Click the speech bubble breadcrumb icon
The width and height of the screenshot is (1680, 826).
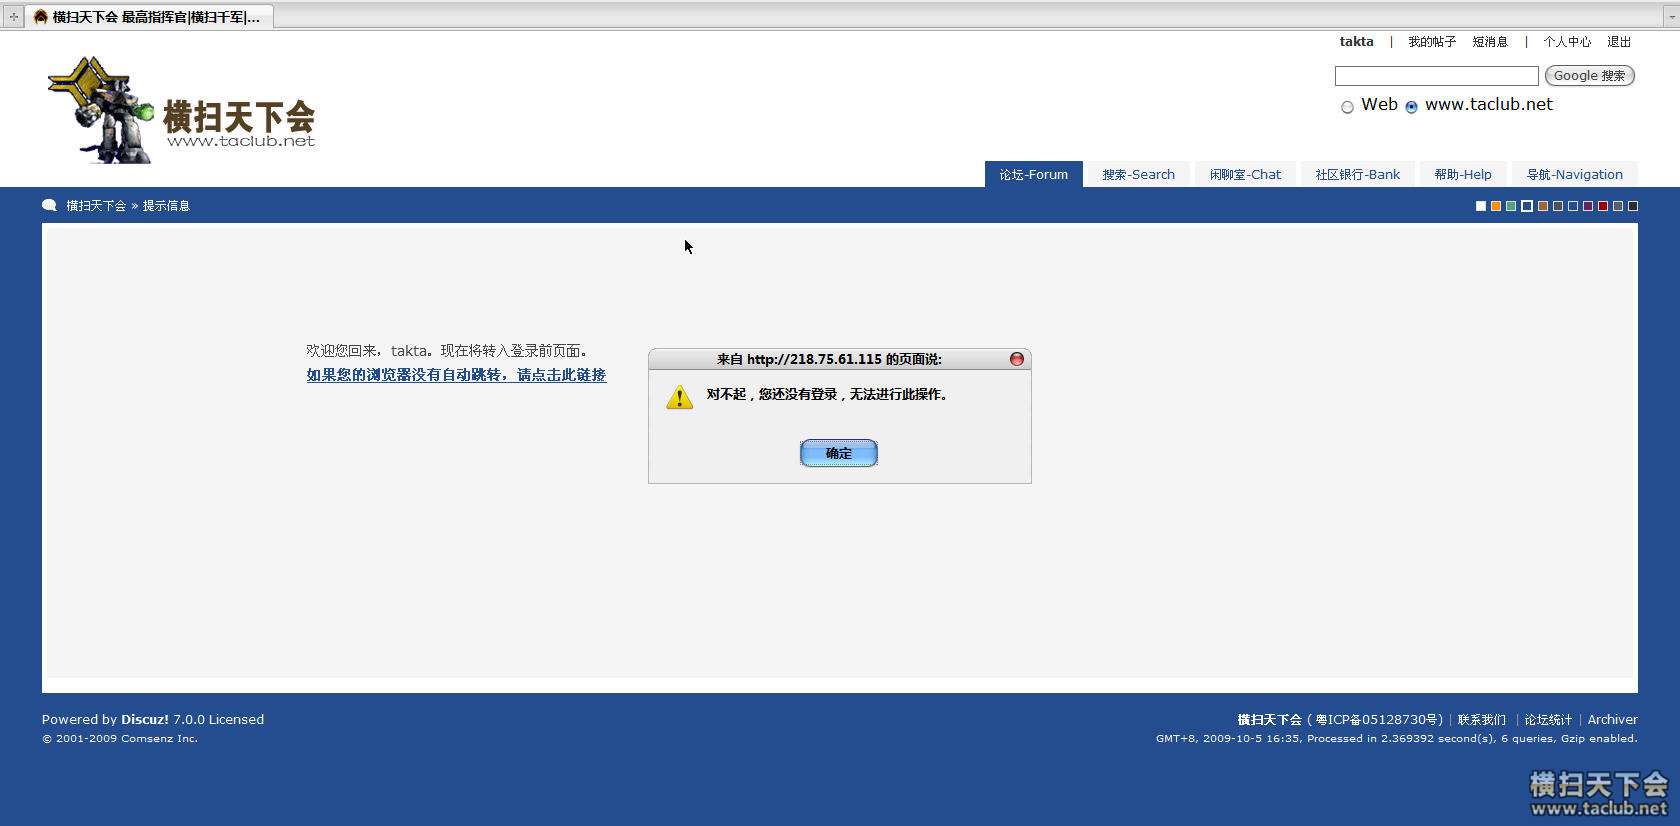click(49, 206)
